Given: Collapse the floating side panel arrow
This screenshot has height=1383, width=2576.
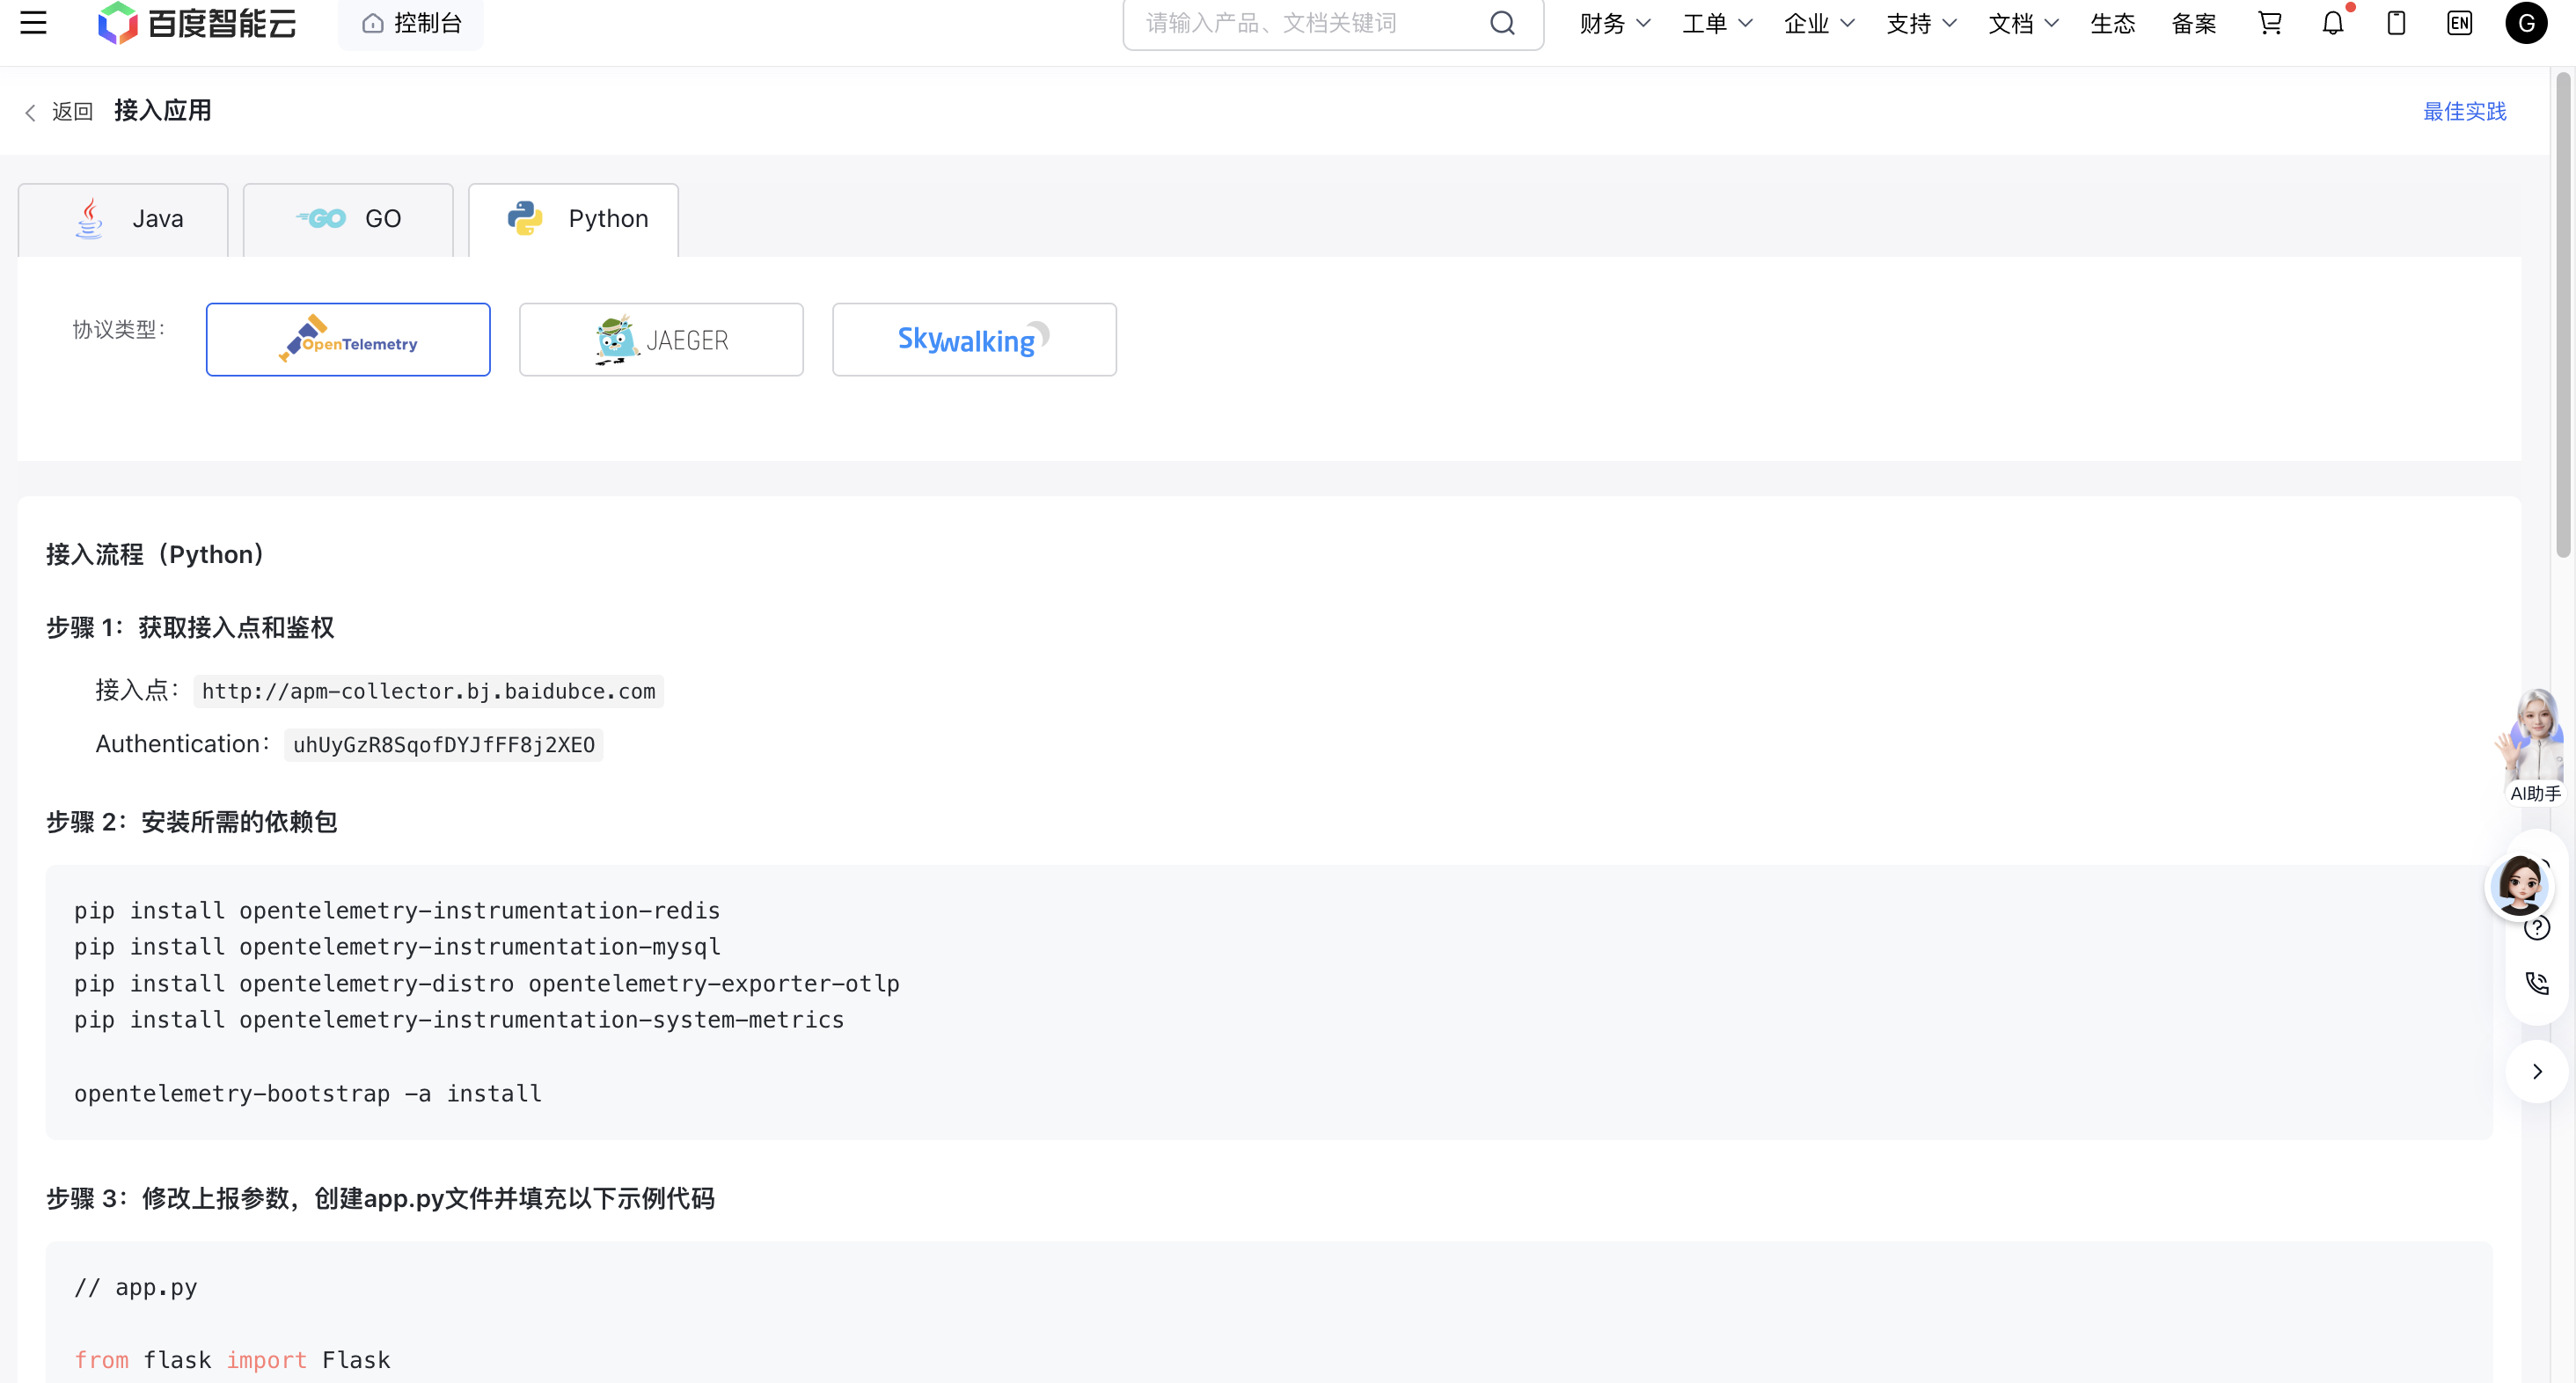Looking at the screenshot, I should (x=2537, y=1072).
